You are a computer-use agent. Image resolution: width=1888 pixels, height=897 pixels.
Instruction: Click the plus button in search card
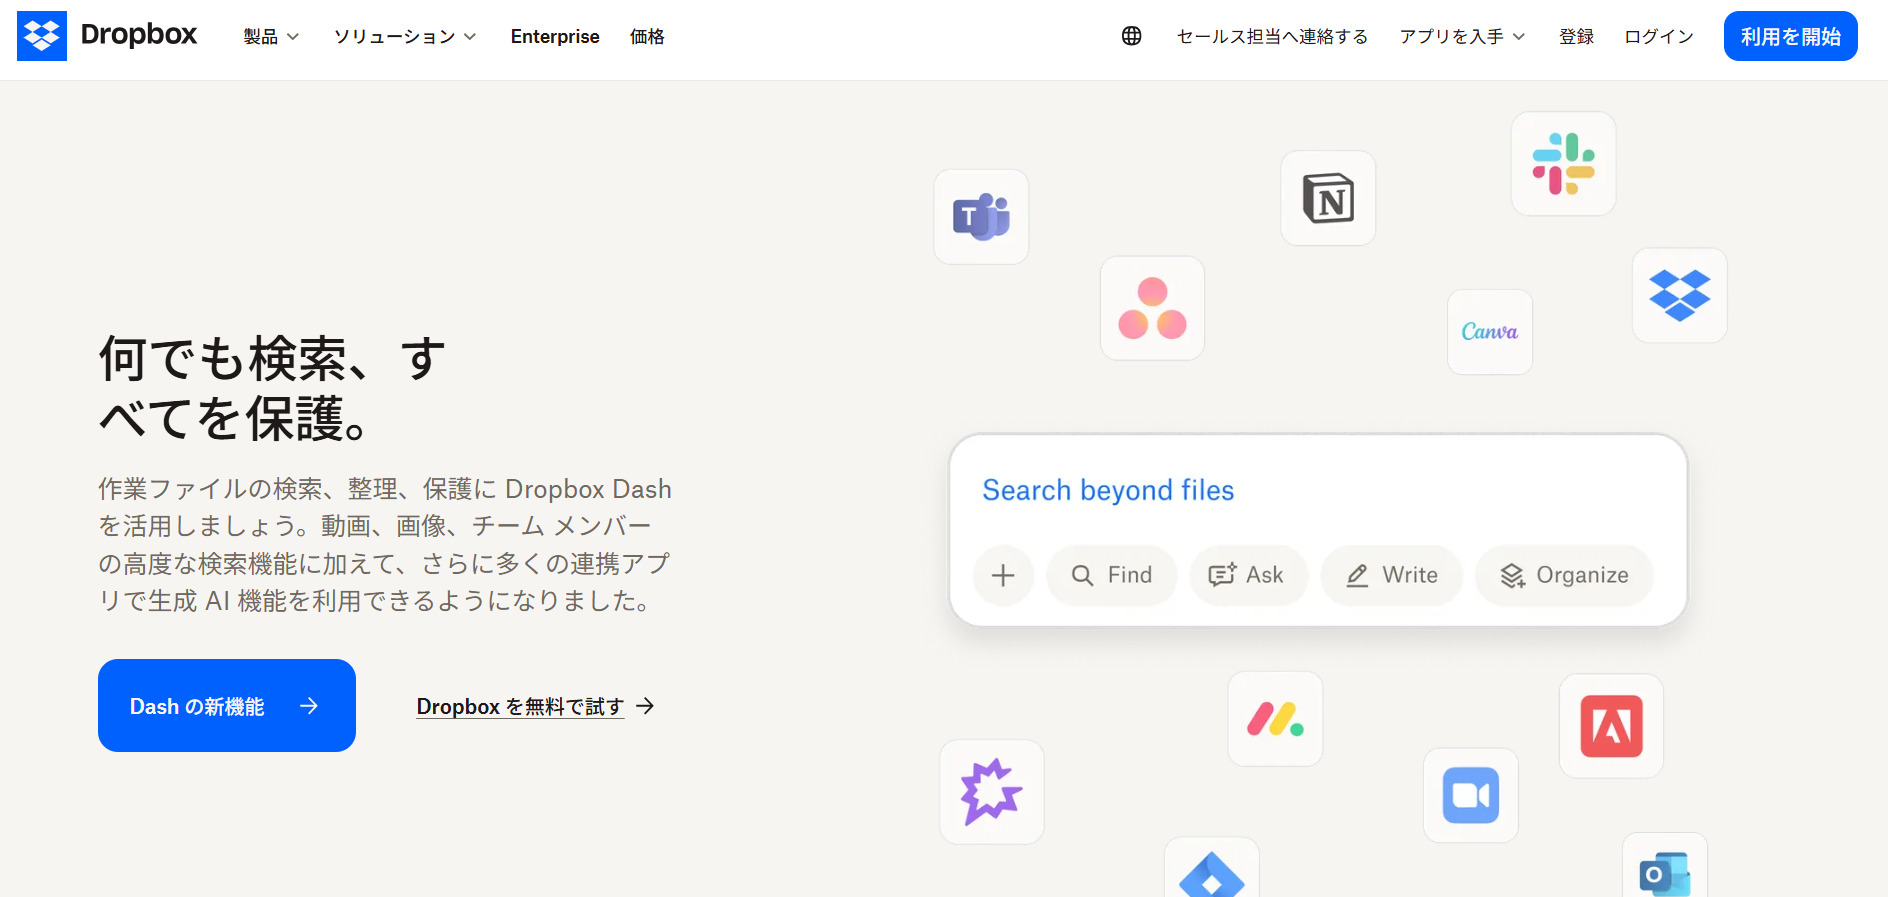[x=1003, y=575]
